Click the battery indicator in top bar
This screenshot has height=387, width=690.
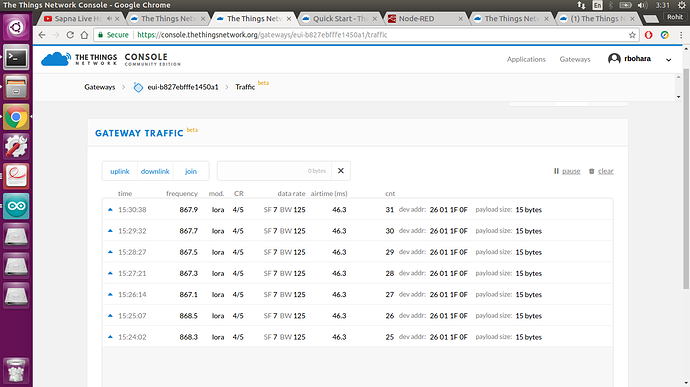625,5
